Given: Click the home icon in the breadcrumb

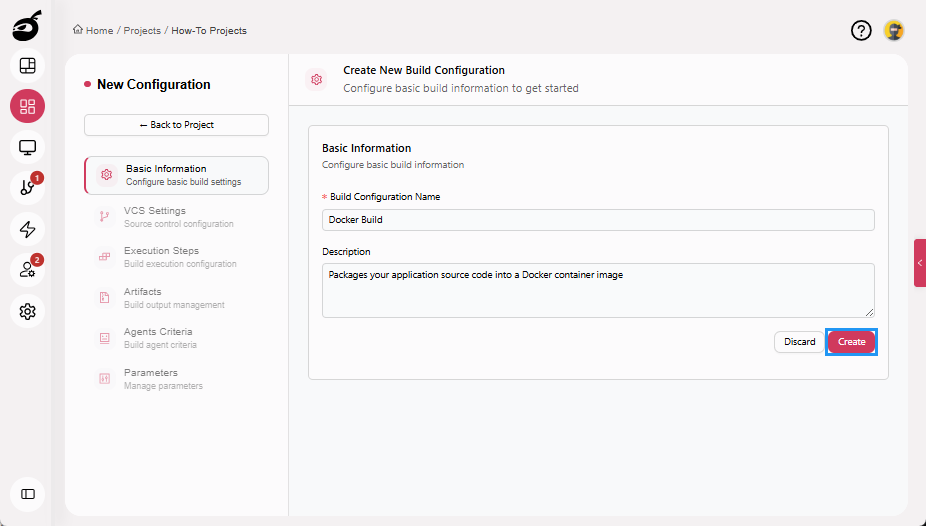Looking at the screenshot, I should pos(78,30).
